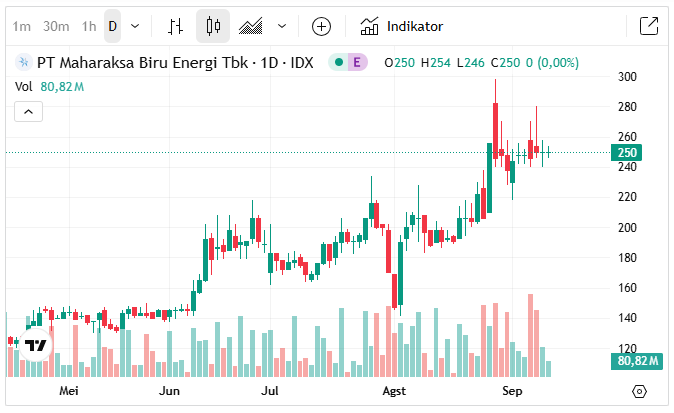The height and width of the screenshot is (413, 674).
Task: Click the green market status dot
Action: (339, 63)
